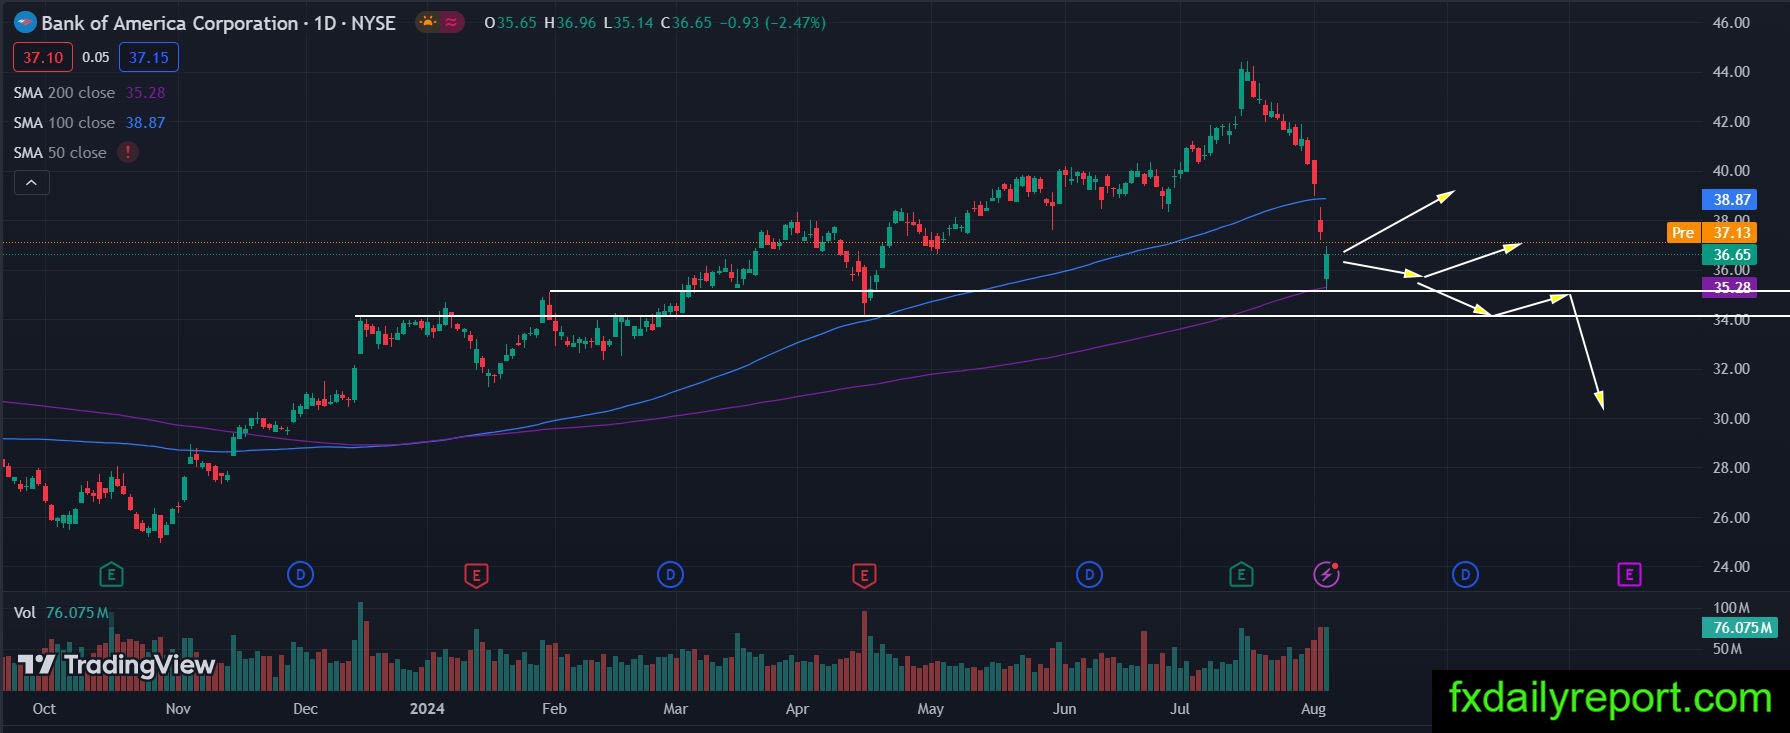Click the 30.00 price scale tick
This screenshot has width=1790, height=733.
[1731, 418]
